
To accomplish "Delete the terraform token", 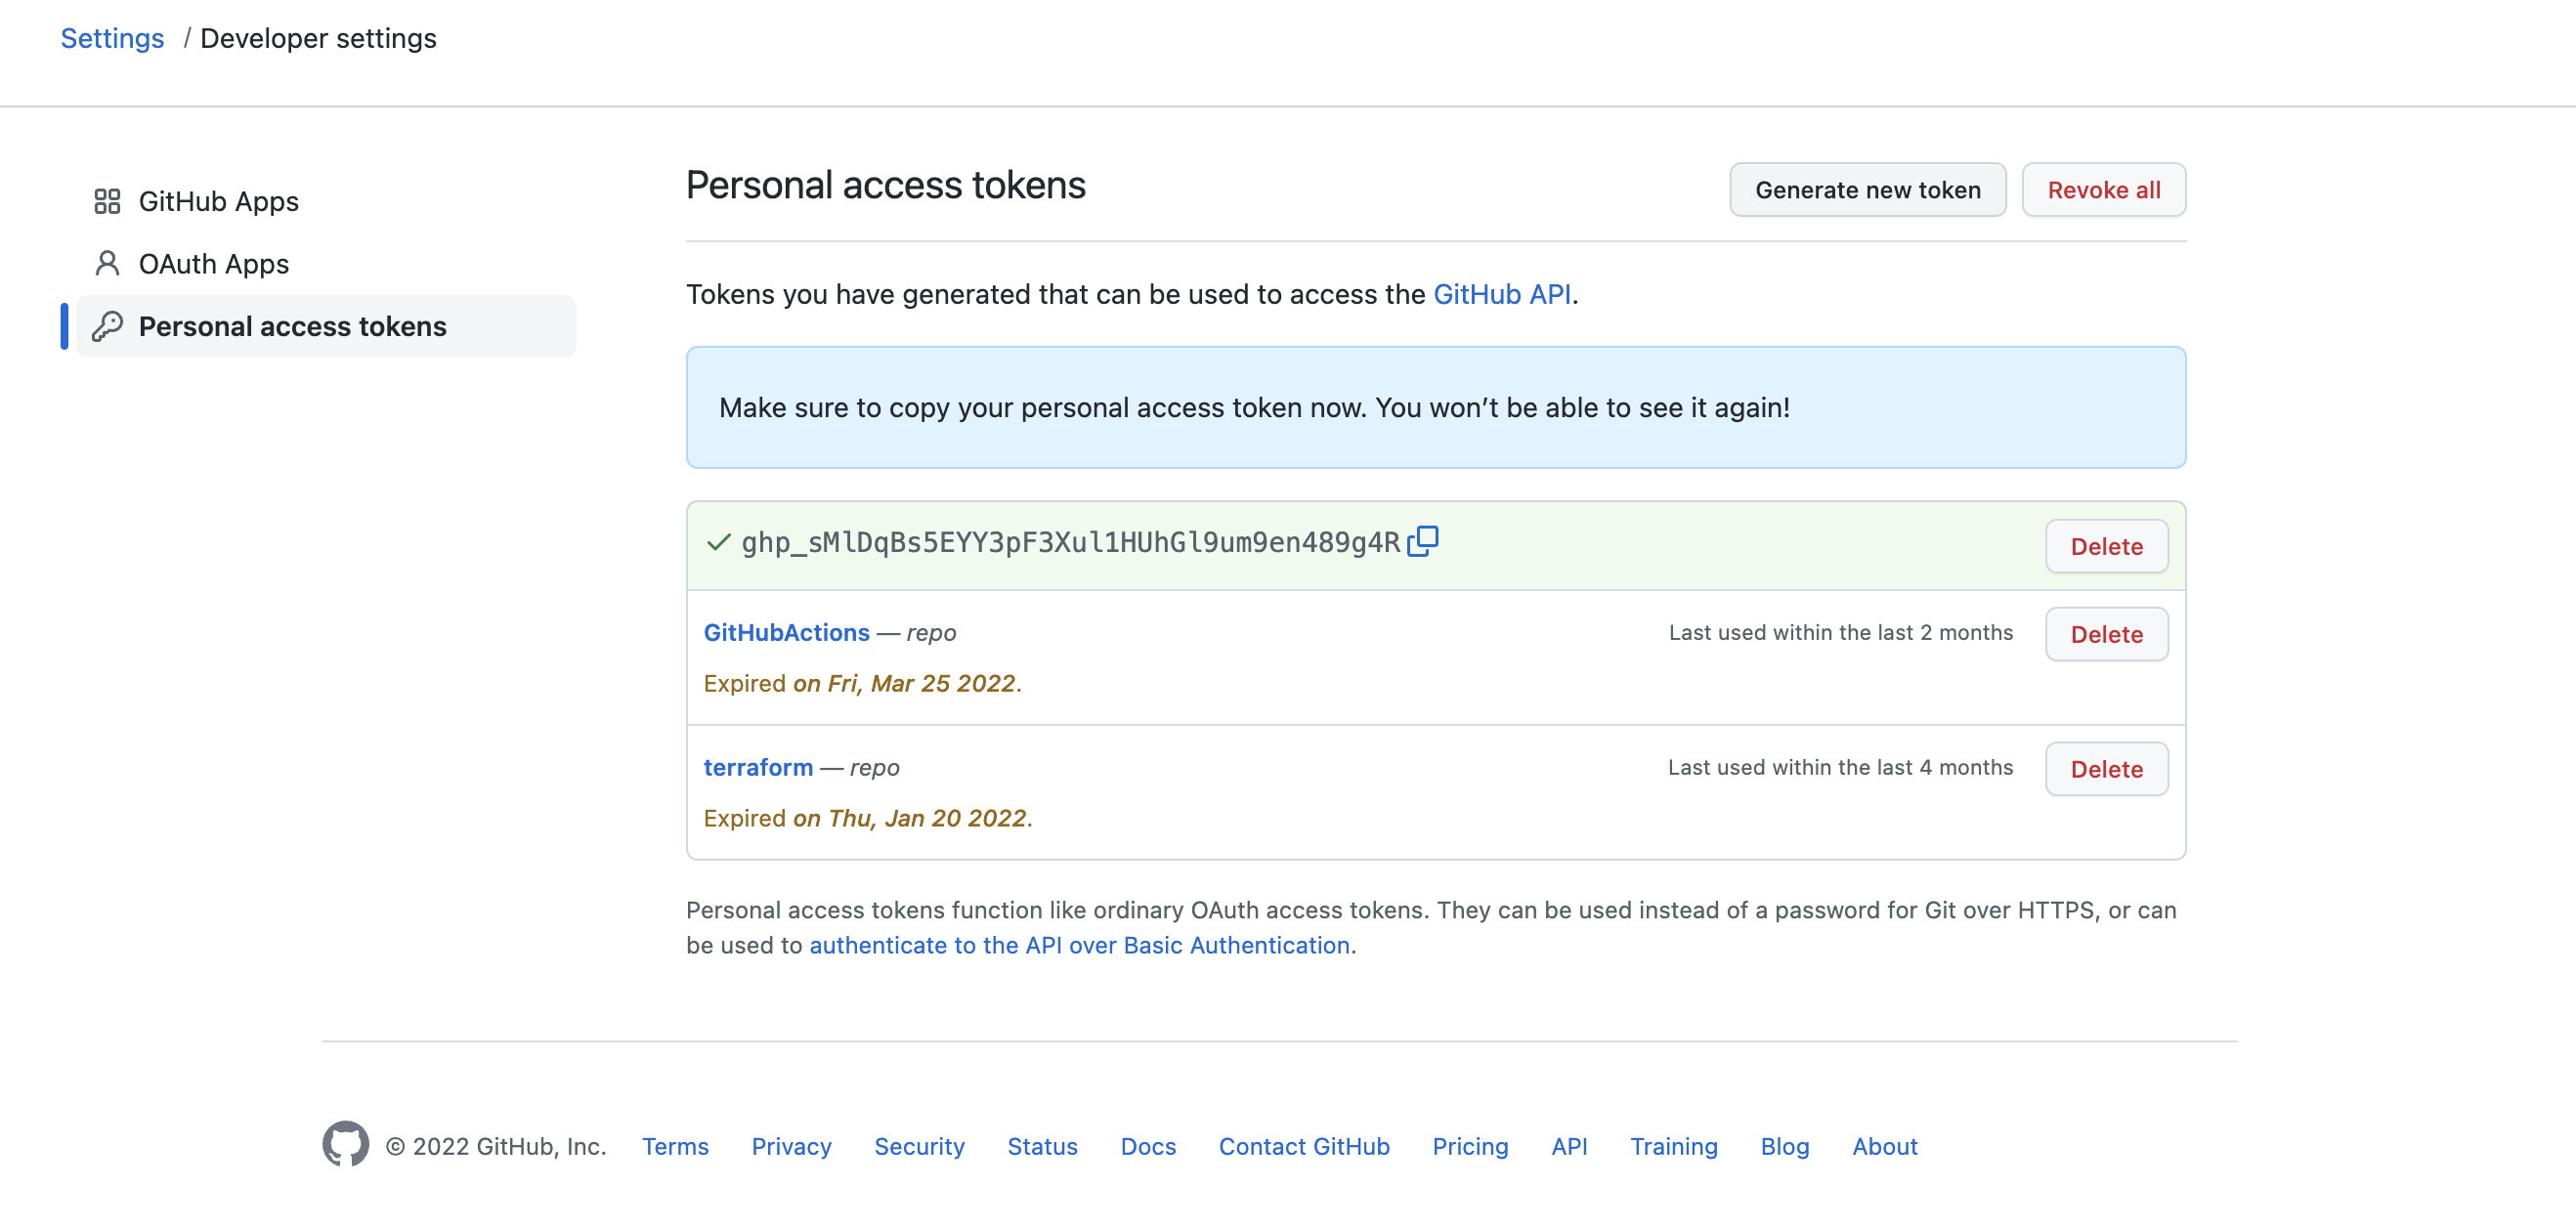I will click(x=2106, y=769).
